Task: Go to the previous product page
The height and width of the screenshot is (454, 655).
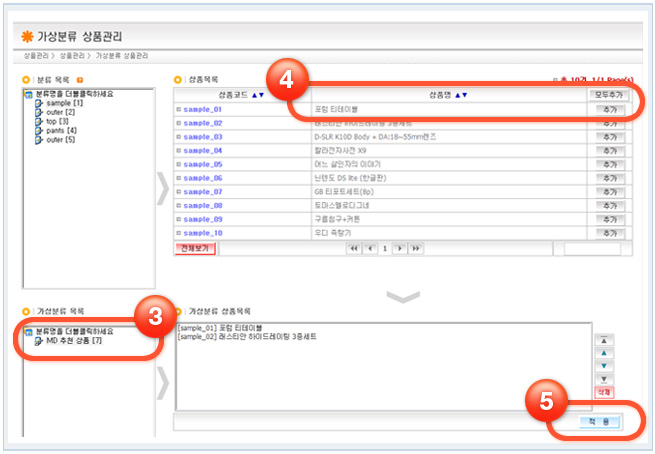Action: (370, 248)
